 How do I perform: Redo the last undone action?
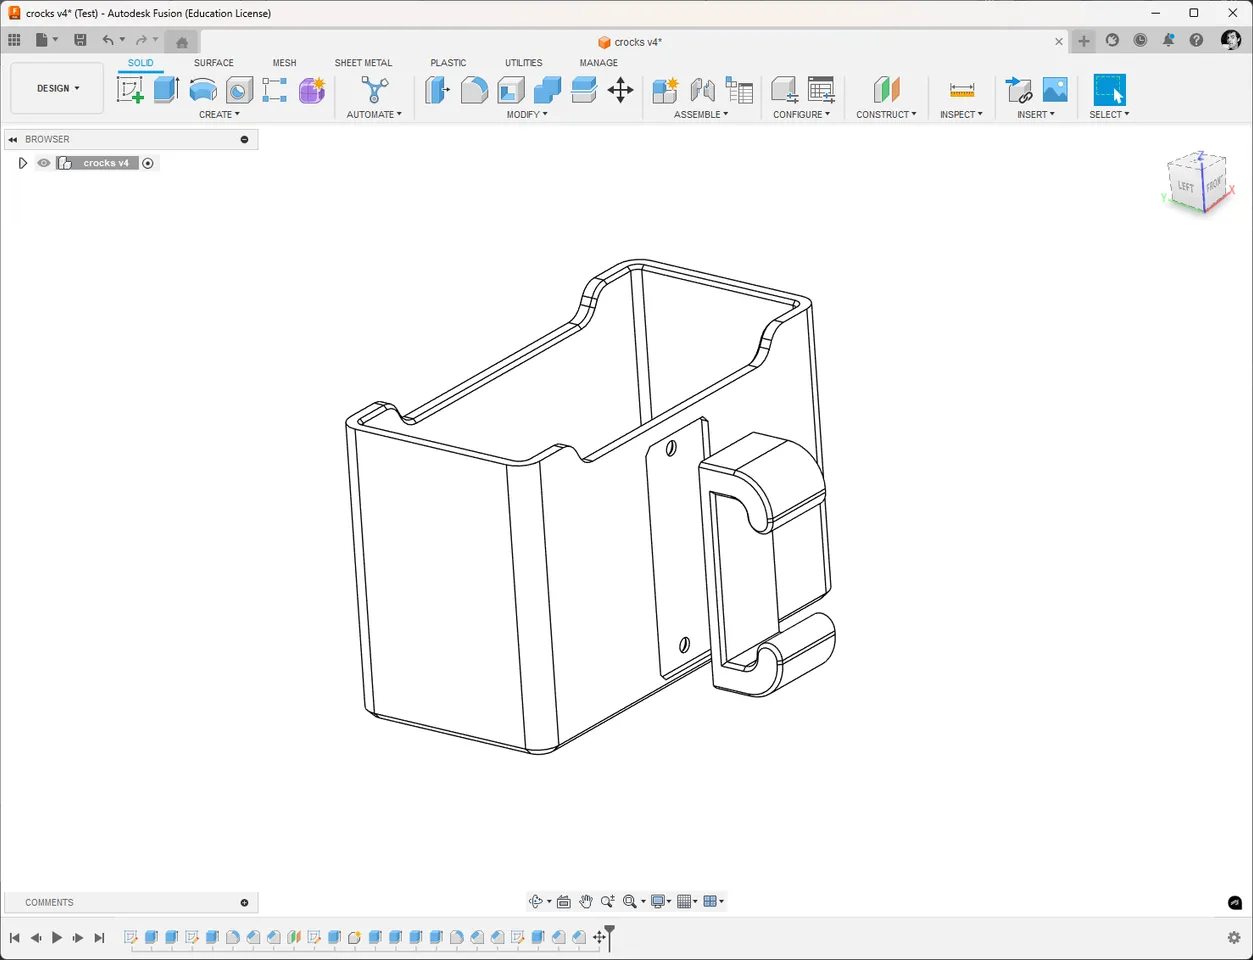pos(141,40)
